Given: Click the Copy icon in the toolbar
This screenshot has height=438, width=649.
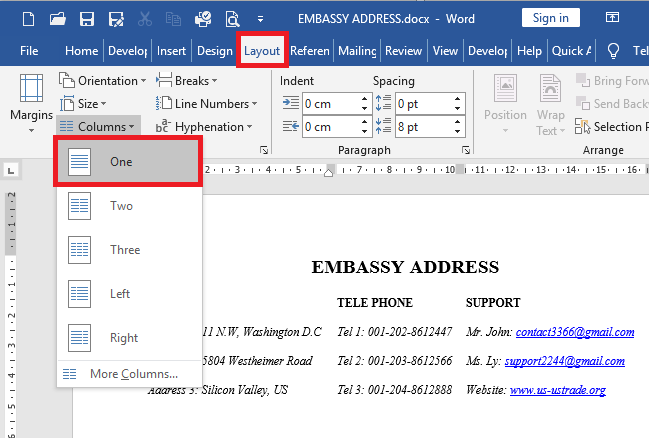Looking at the screenshot, I should 173,19.
